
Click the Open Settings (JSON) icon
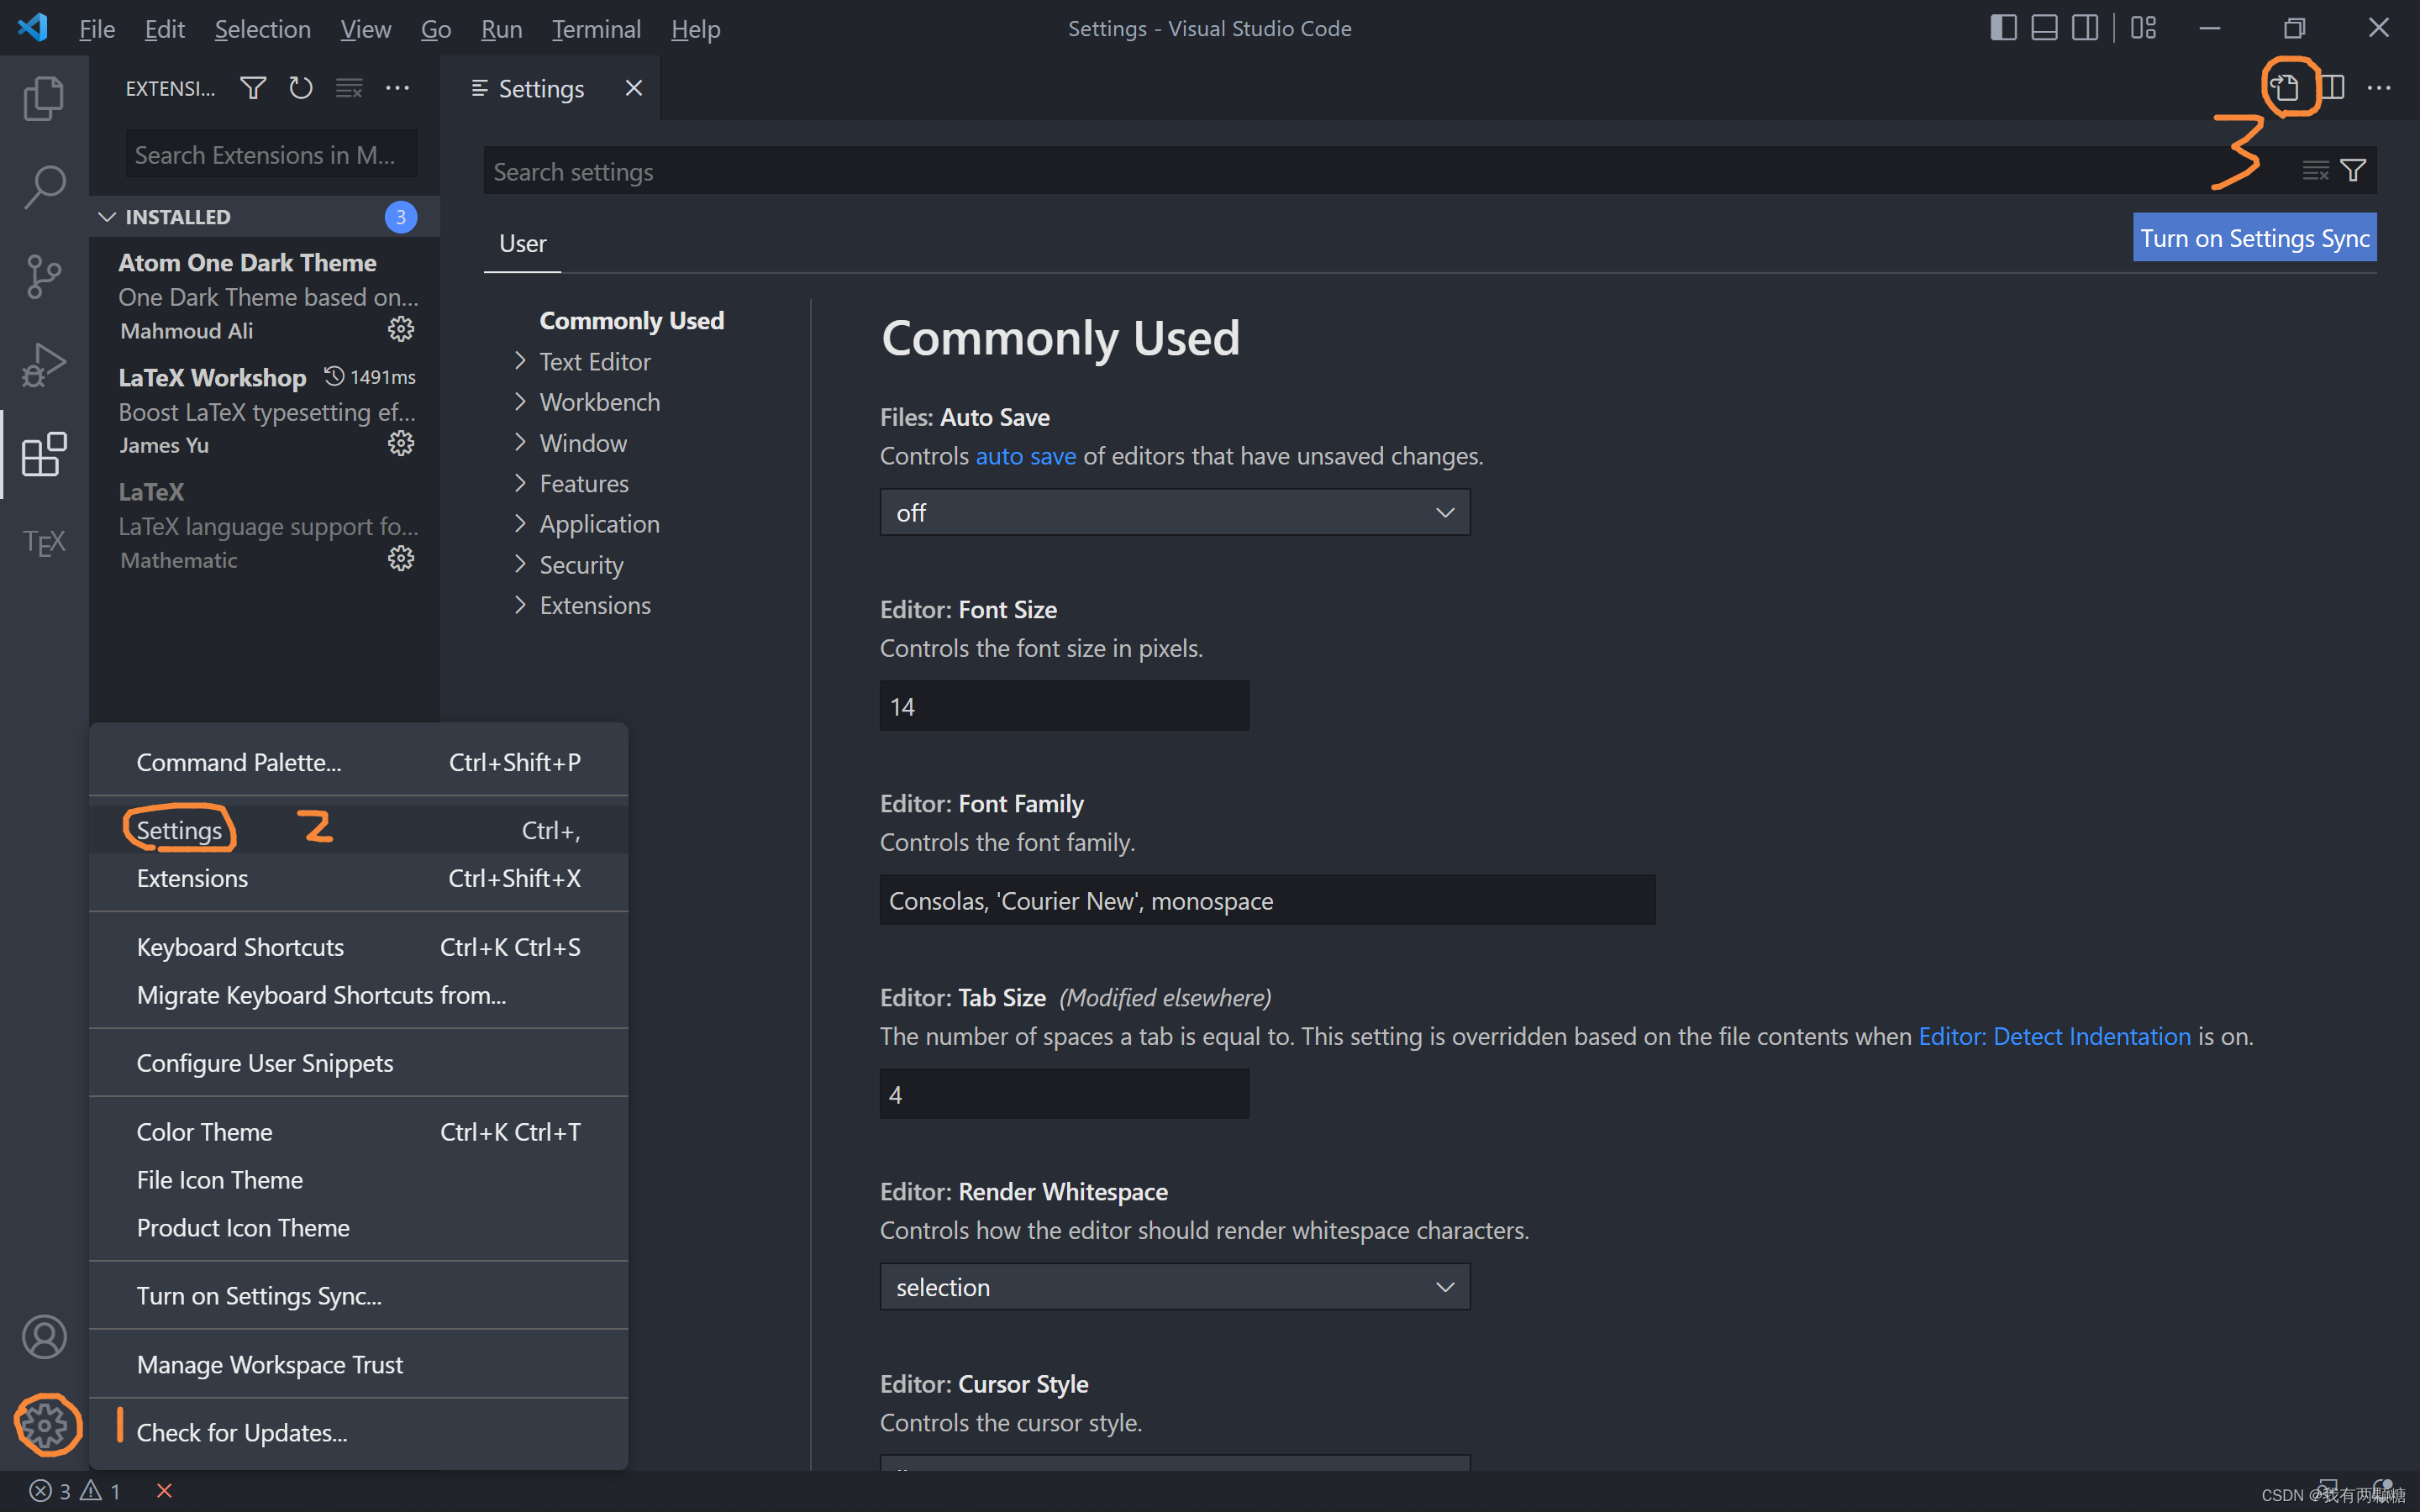(2285, 88)
